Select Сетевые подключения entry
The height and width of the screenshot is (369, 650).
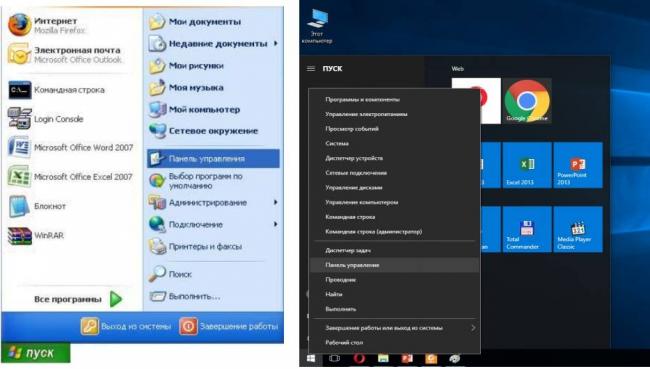pos(394,173)
